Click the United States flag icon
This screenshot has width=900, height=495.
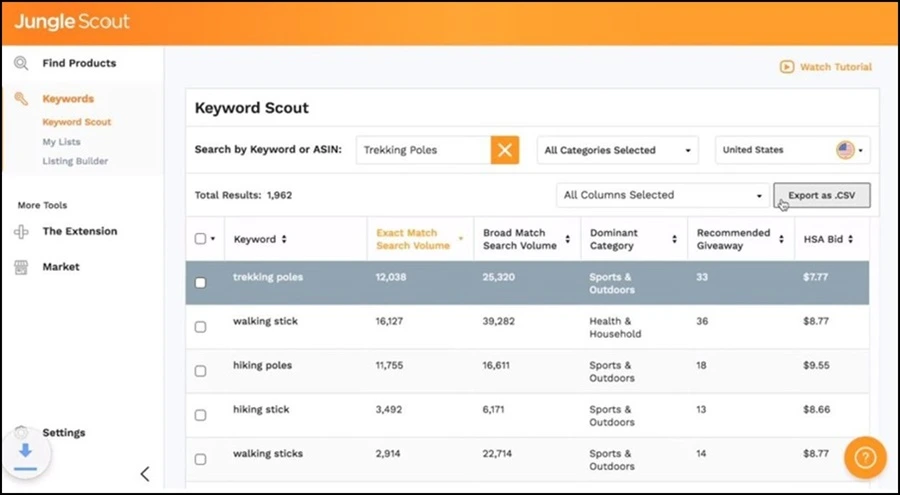[x=845, y=150]
